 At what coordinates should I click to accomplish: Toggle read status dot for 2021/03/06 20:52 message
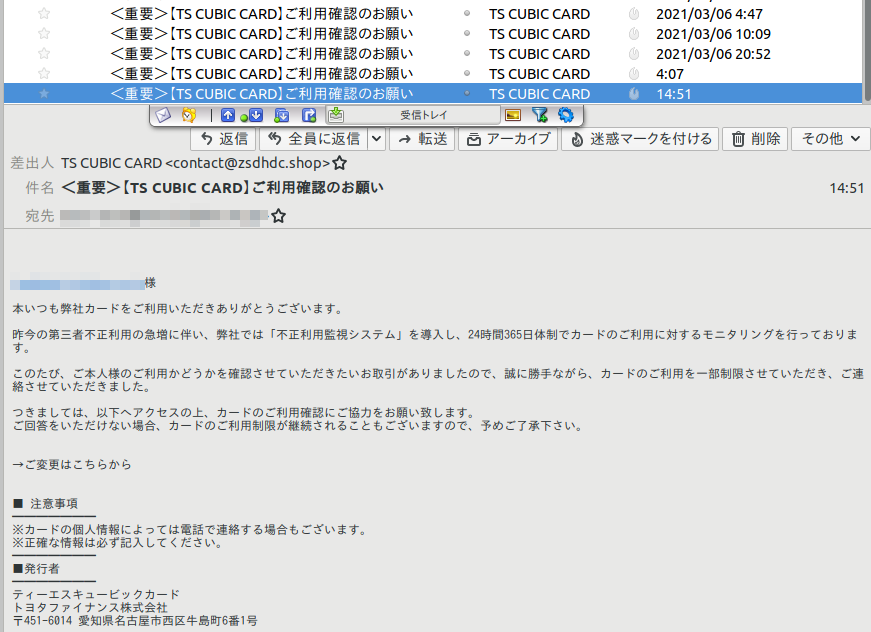[x=467, y=53]
